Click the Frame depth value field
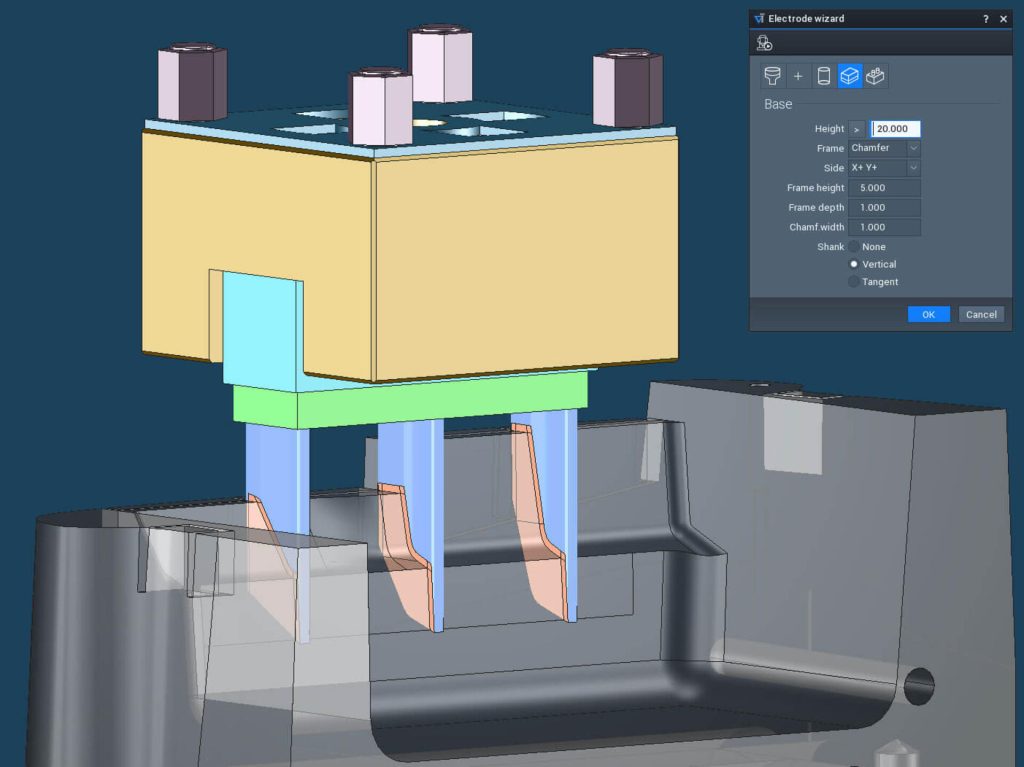Image resolution: width=1024 pixels, height=767 pixels. [884, 208]
